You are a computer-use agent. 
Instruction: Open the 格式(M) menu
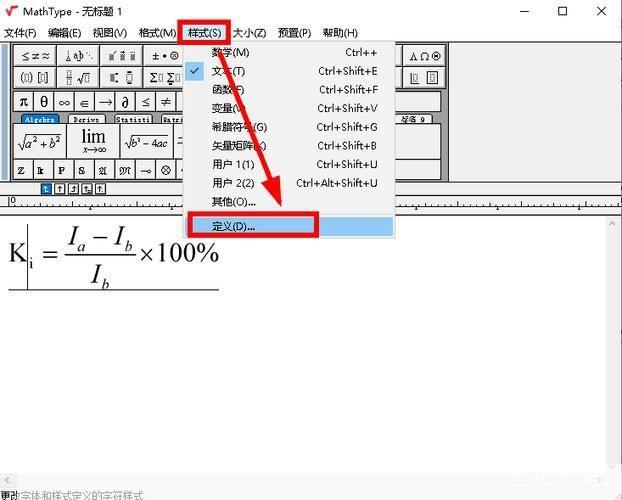(x=157, y=33)
